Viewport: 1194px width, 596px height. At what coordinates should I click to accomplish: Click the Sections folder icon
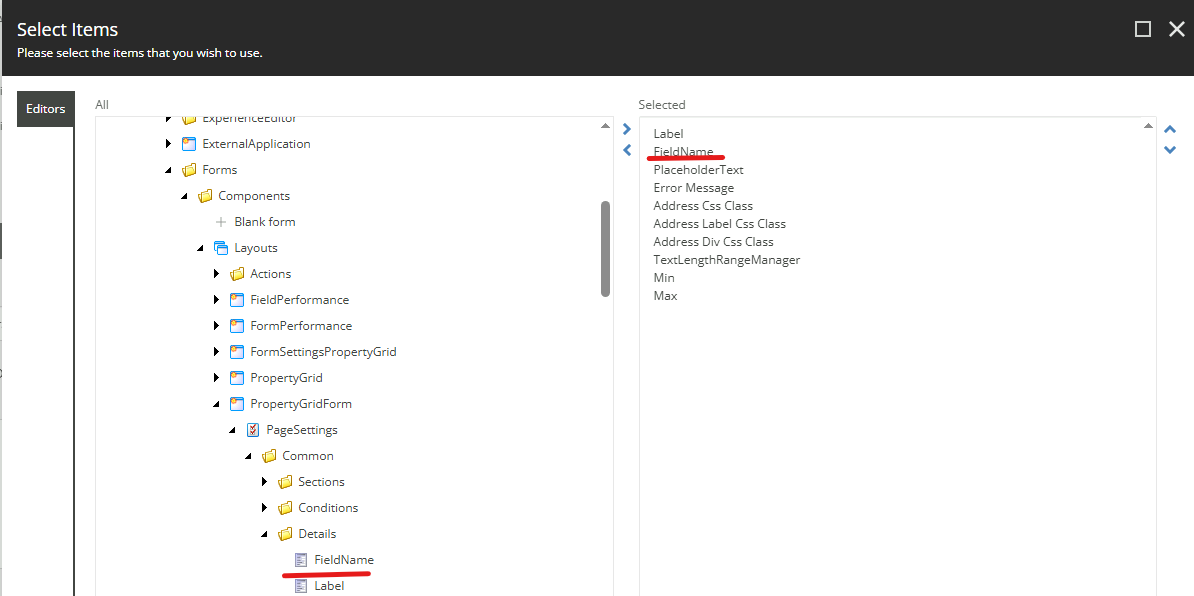point(285,481)
